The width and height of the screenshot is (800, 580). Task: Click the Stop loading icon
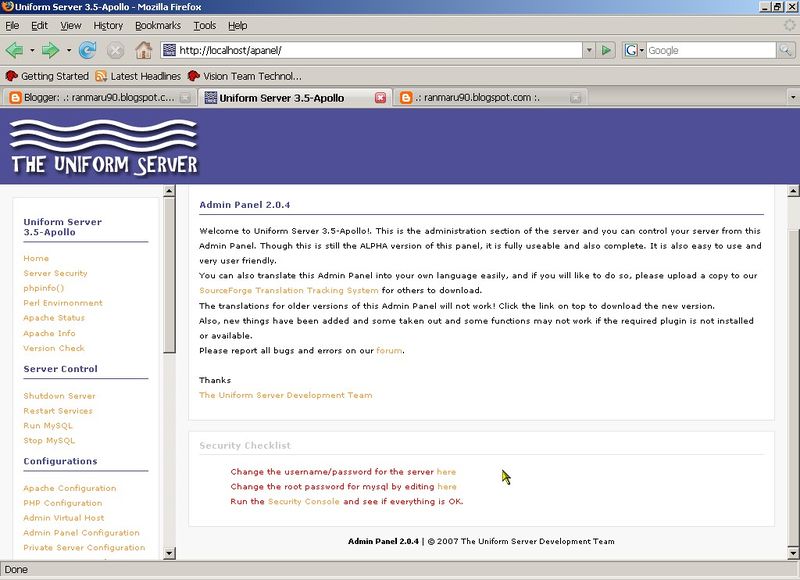115,50
